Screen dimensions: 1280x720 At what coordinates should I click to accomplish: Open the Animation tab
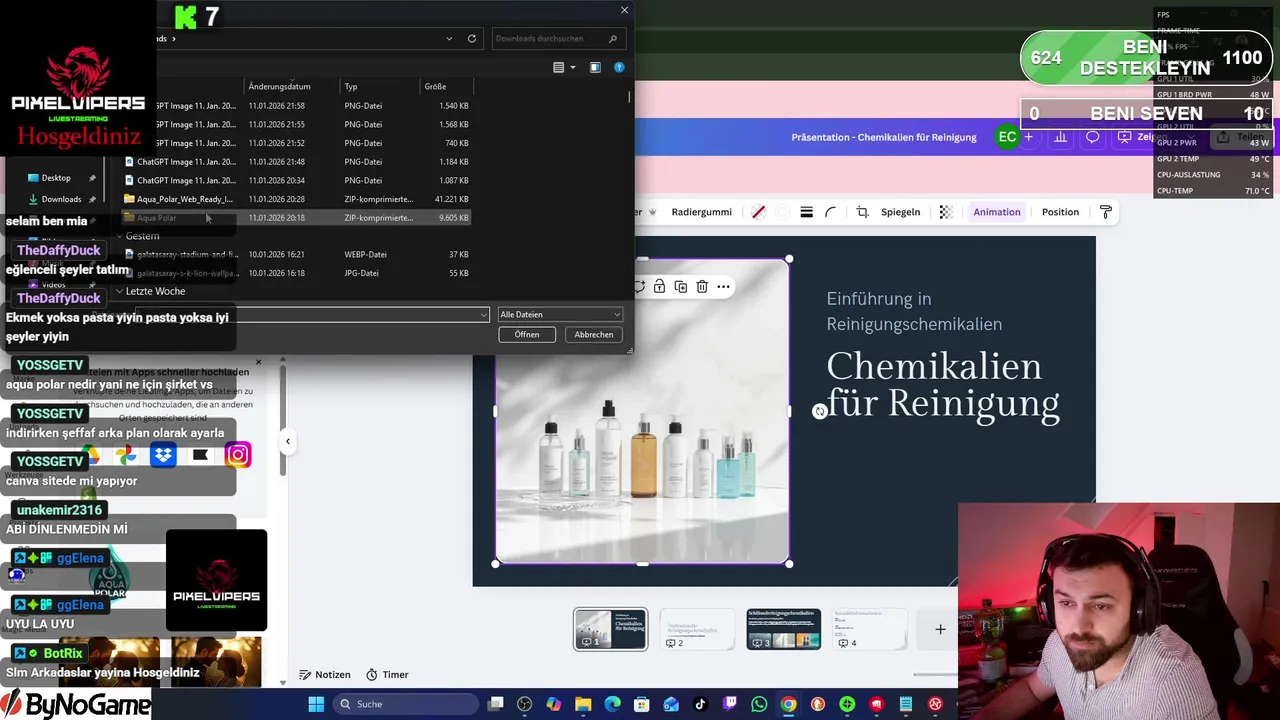pyautogui.click(x=997, y=212)
